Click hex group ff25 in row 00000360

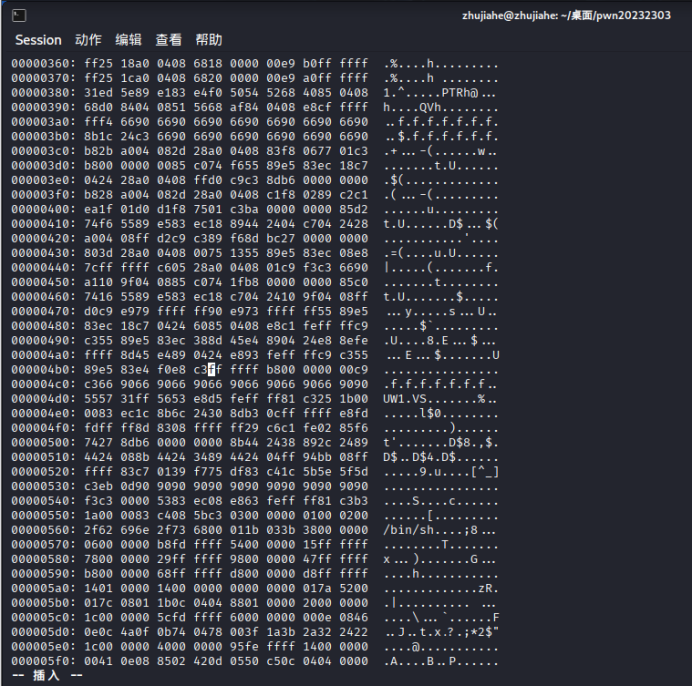[x=99, y=64]
